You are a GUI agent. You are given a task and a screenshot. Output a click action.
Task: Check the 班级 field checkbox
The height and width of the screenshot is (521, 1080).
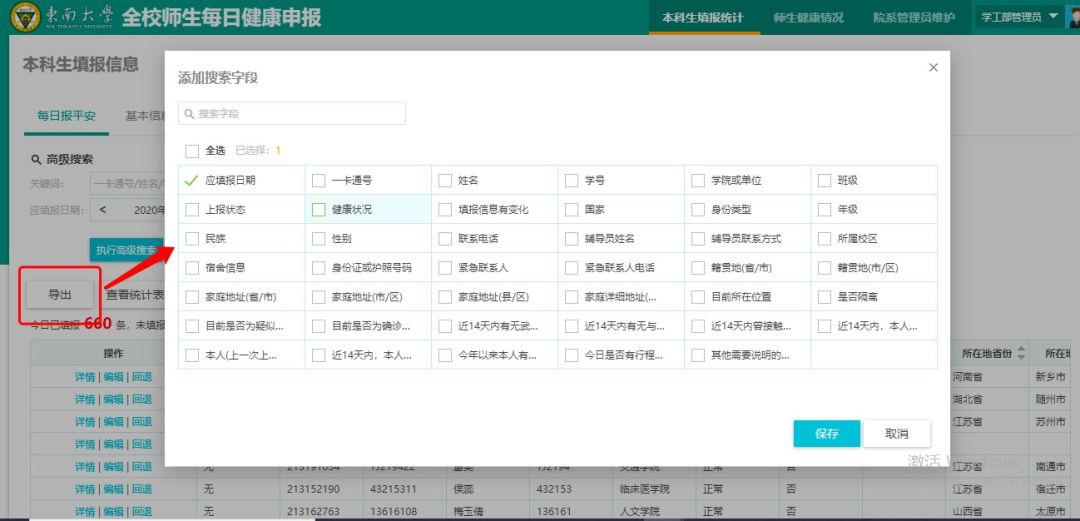click(824, 181)
